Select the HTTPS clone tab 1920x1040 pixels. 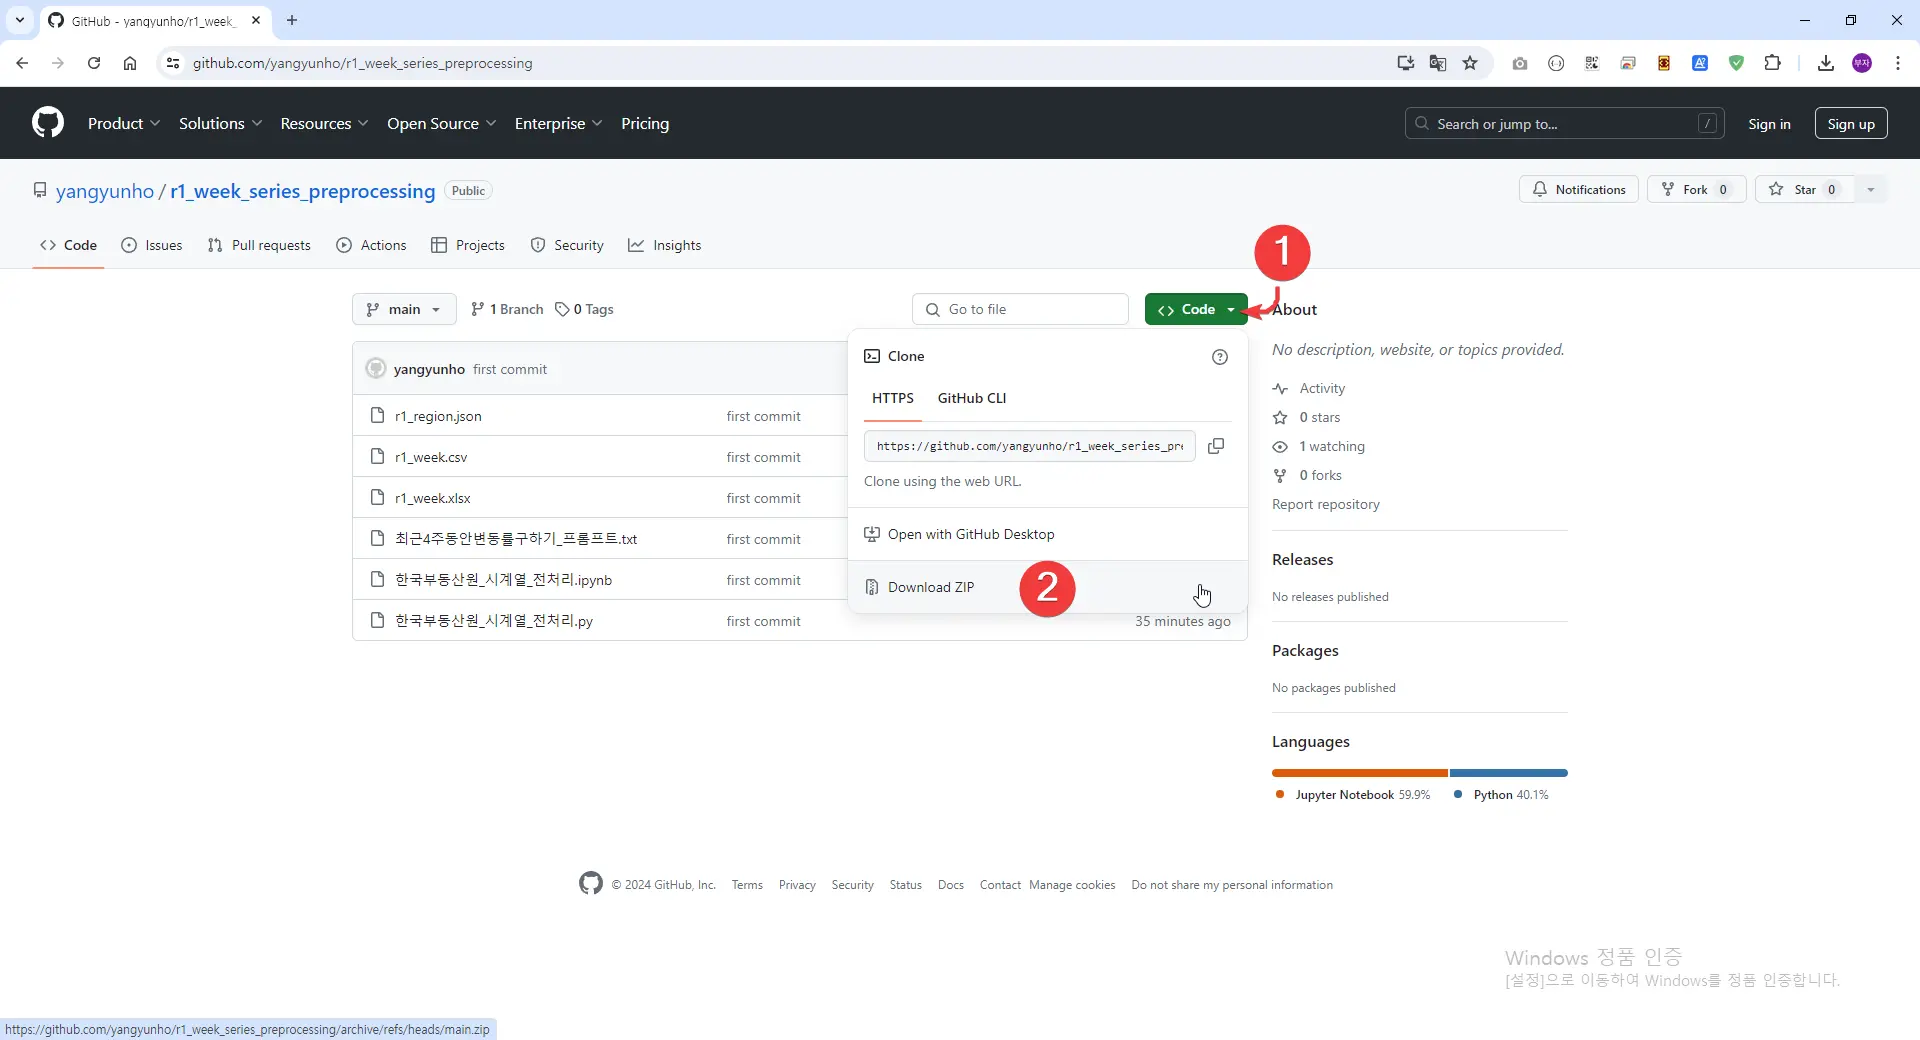[893, 398]
